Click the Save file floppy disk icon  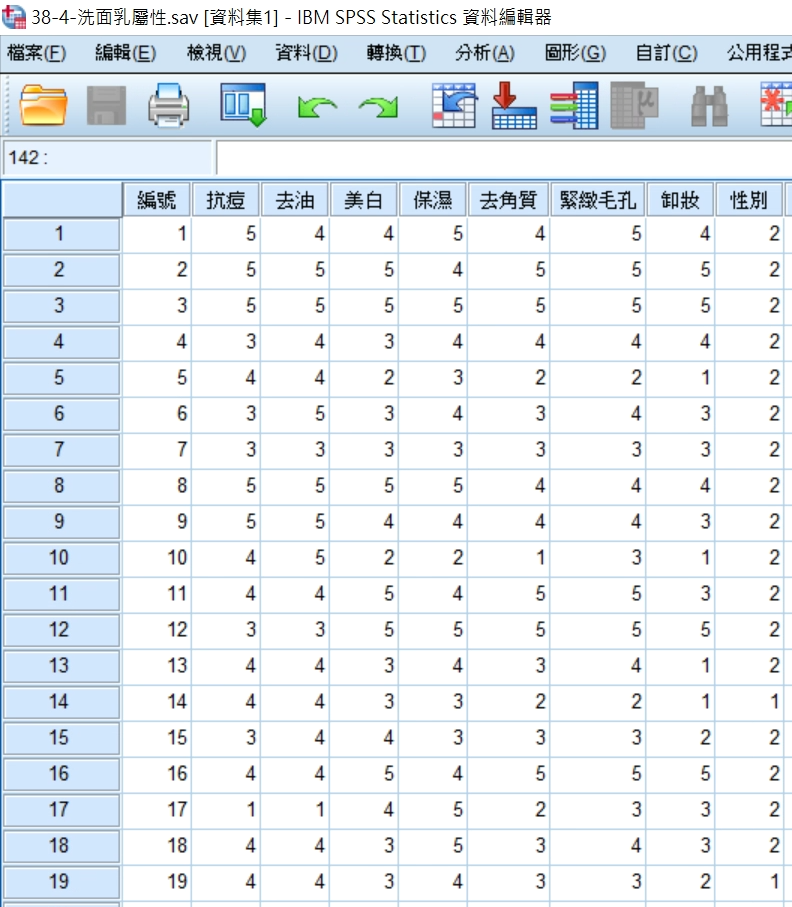tap(106, 105)
